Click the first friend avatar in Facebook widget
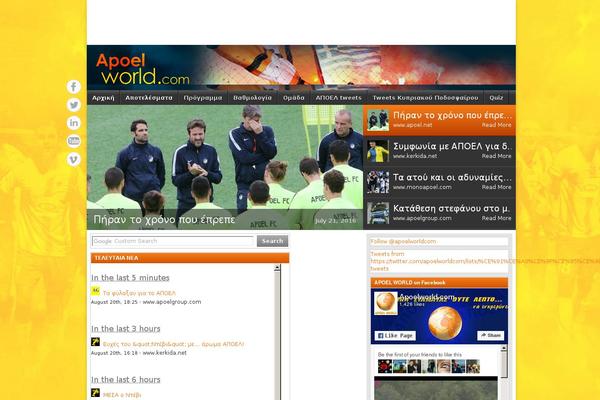 click(385, 367)
